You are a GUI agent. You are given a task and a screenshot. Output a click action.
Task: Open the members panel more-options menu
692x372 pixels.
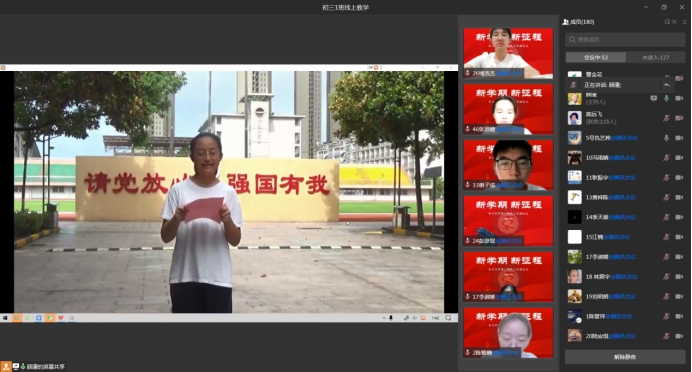[684, 22]
